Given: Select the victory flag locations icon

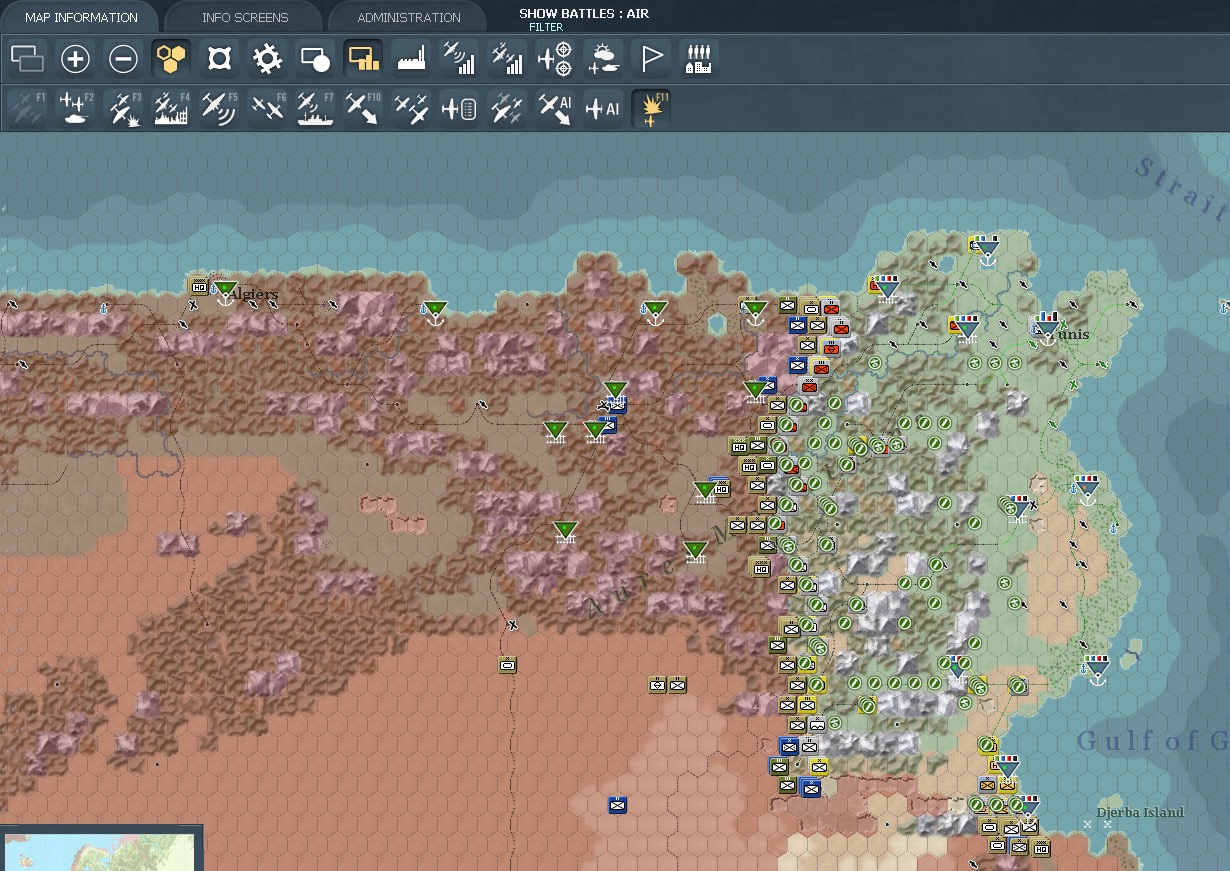Looking at the screenshot, I should point(651,58).
